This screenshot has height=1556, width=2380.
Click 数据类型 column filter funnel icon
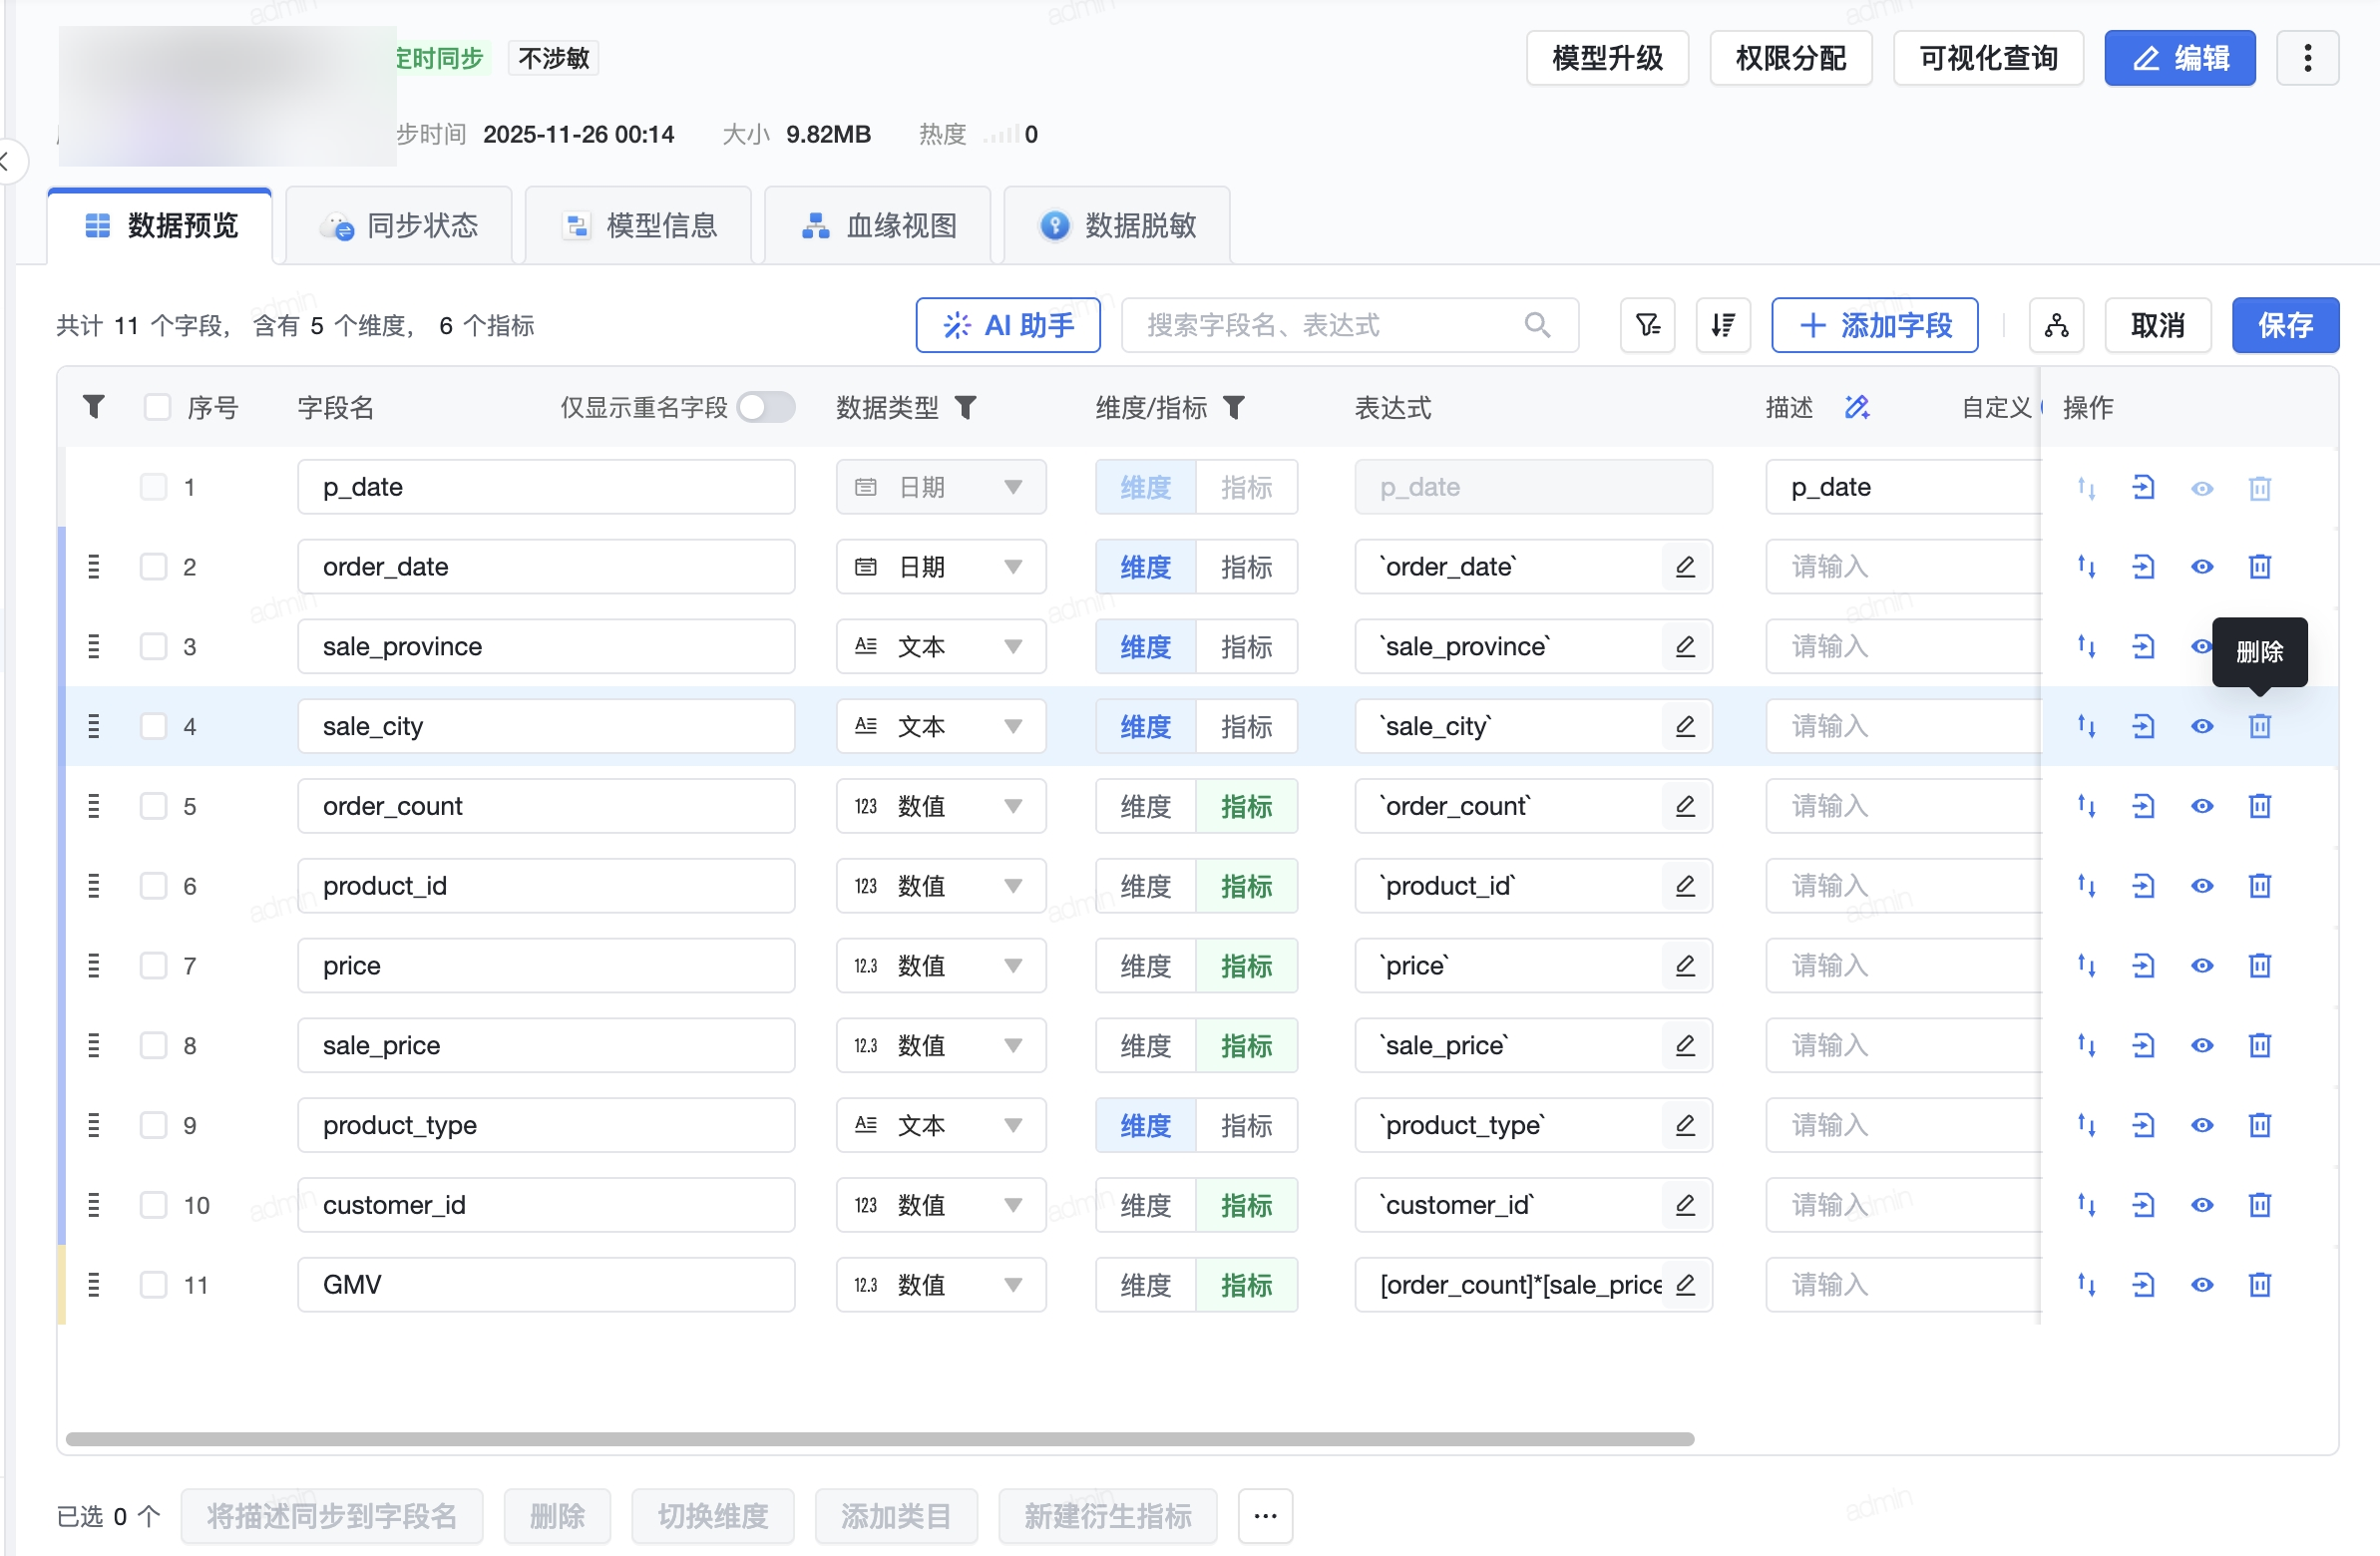click(965, 407)
